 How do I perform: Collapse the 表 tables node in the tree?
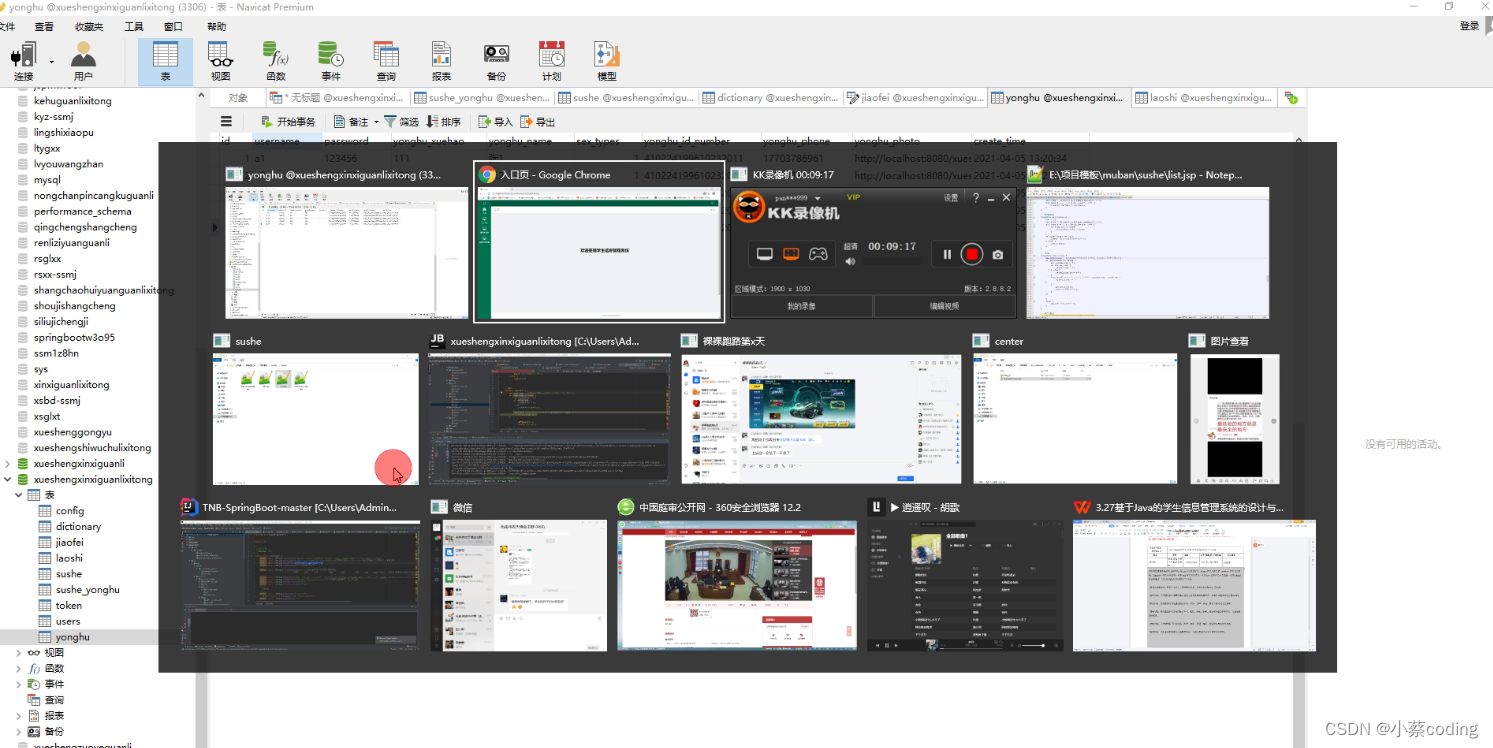coord(18,495)
